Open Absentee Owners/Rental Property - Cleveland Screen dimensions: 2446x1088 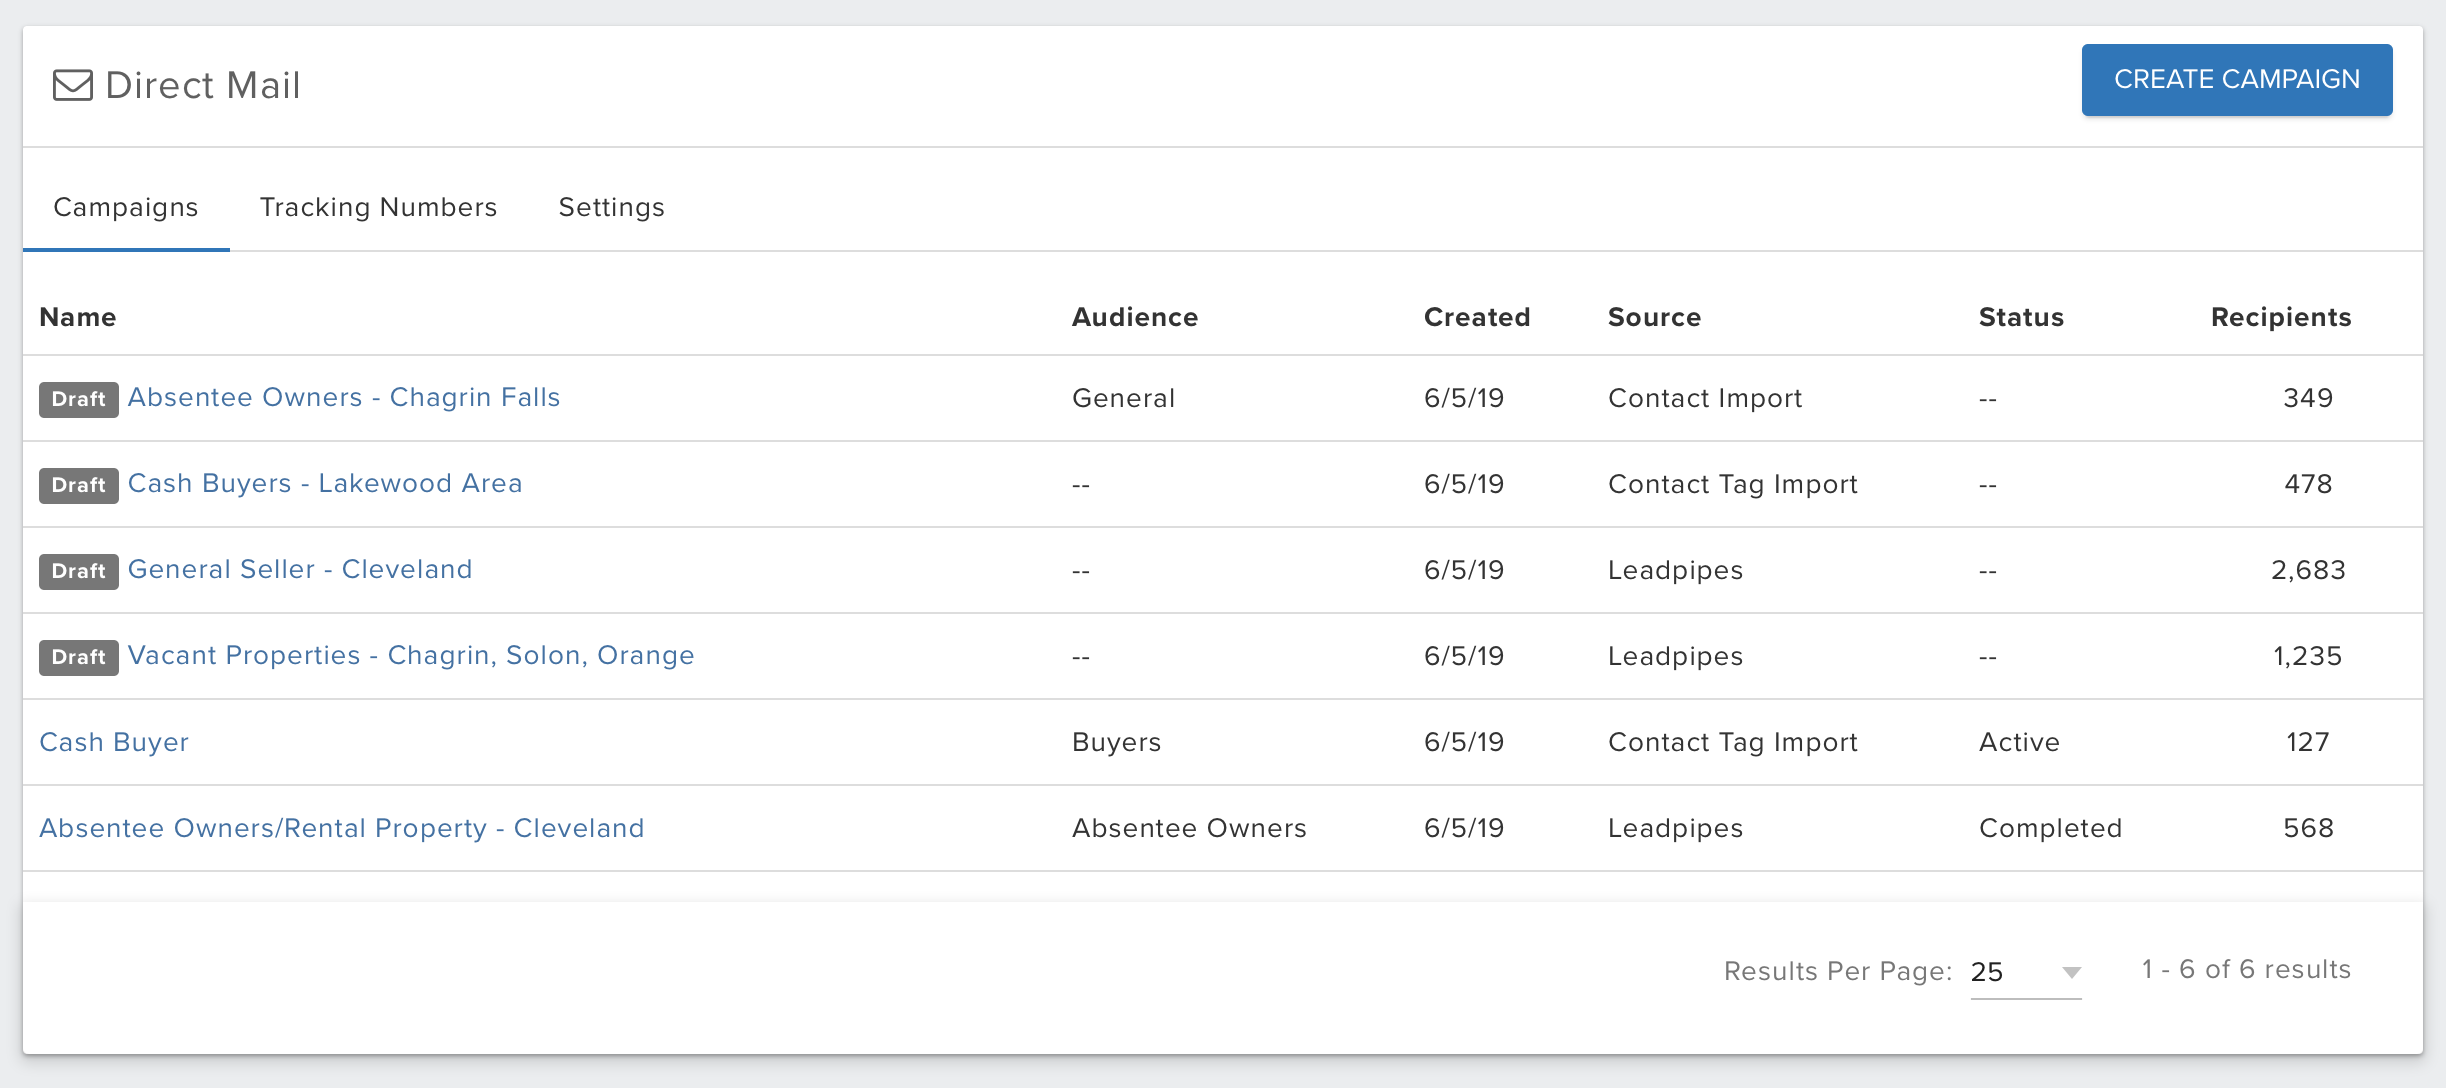tap(342, 828)
